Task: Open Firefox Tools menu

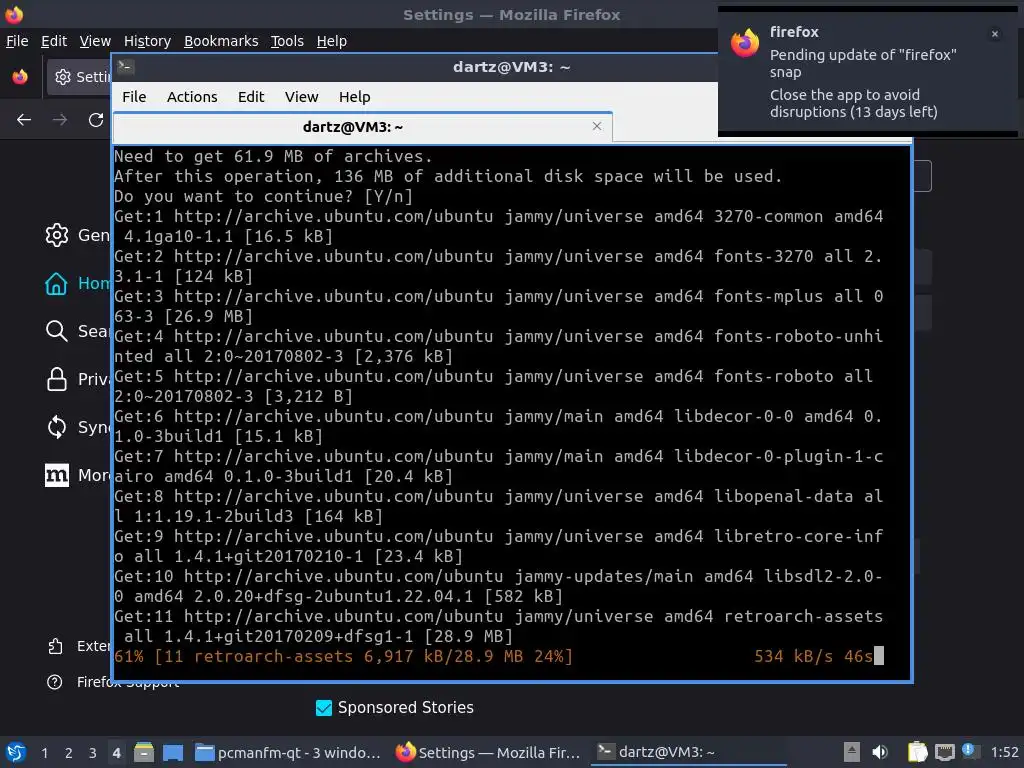Action: click(x=287, y=41)
